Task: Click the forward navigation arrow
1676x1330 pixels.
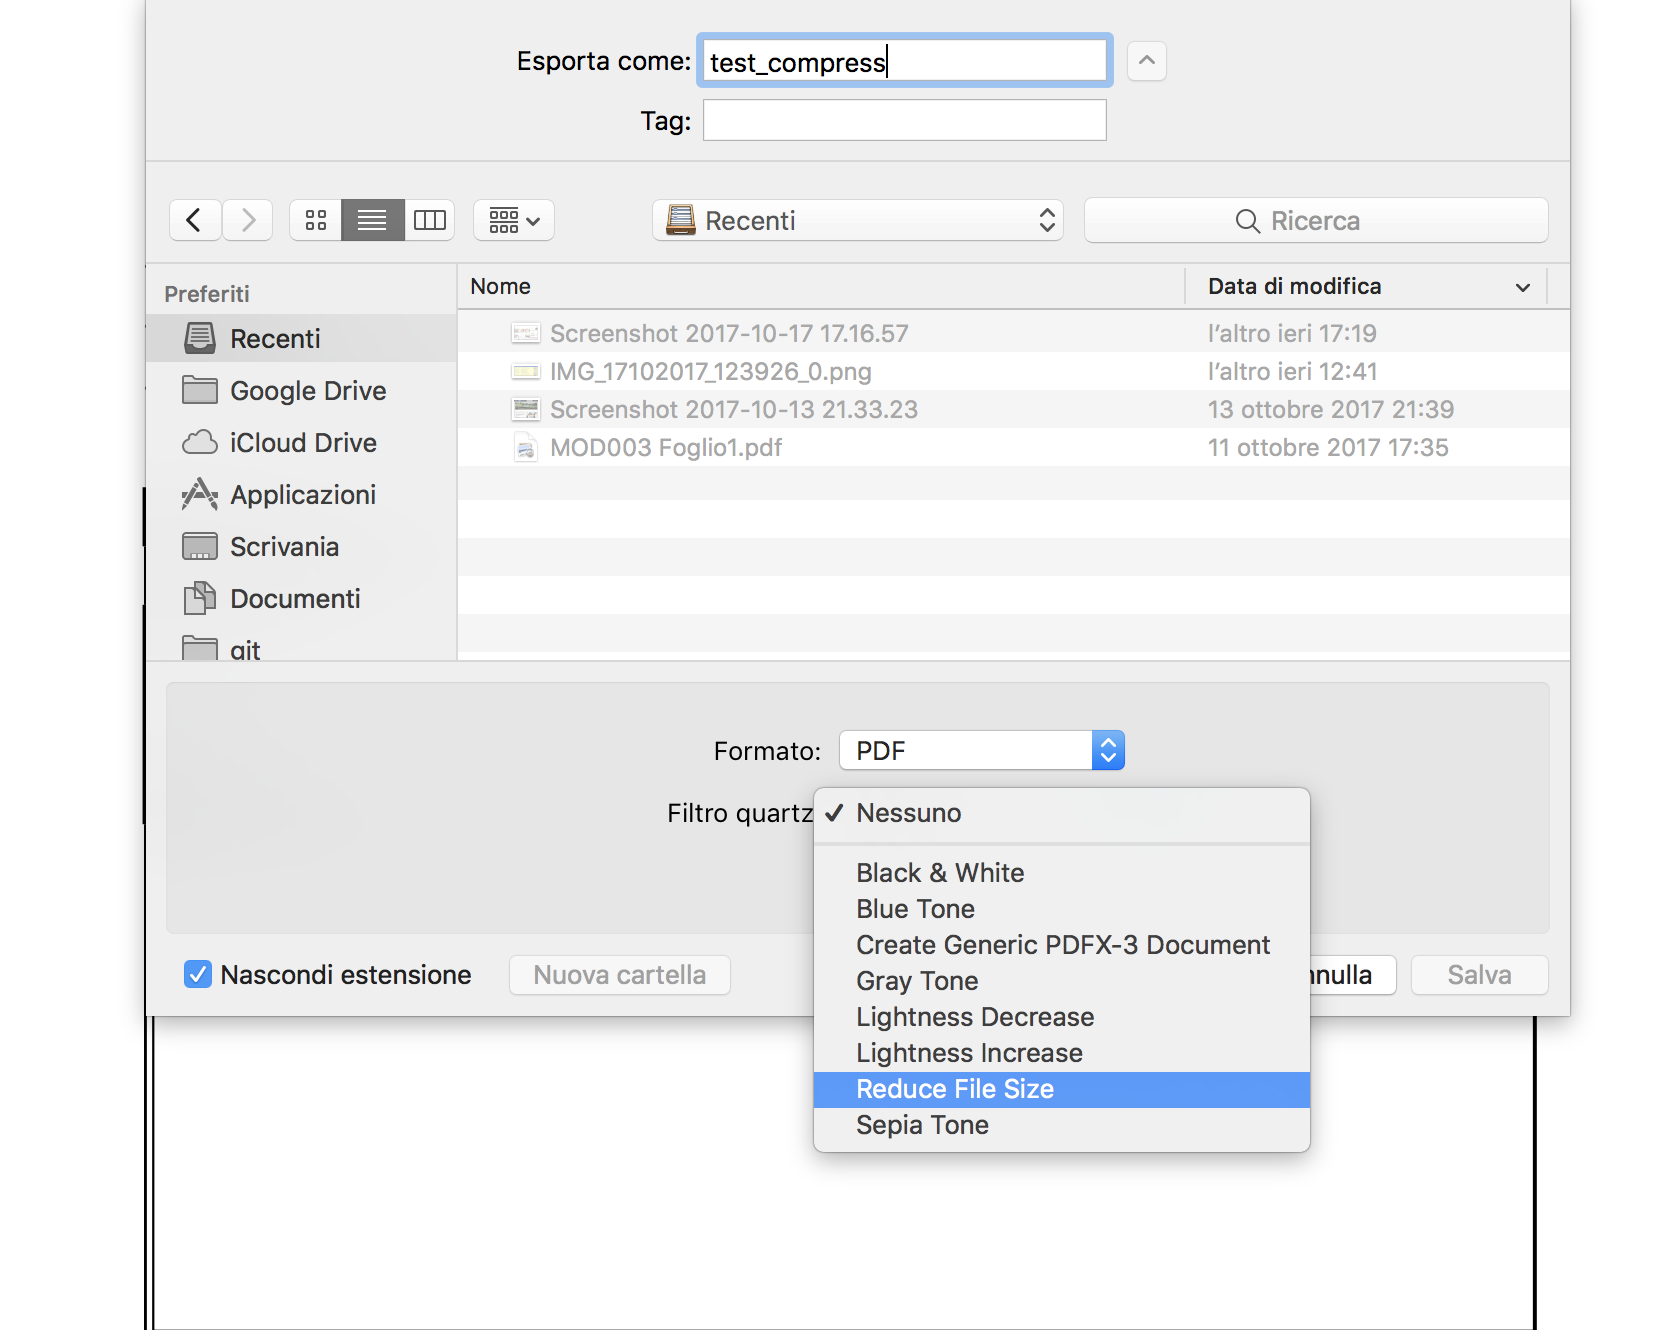Action: tap(248, 220)
